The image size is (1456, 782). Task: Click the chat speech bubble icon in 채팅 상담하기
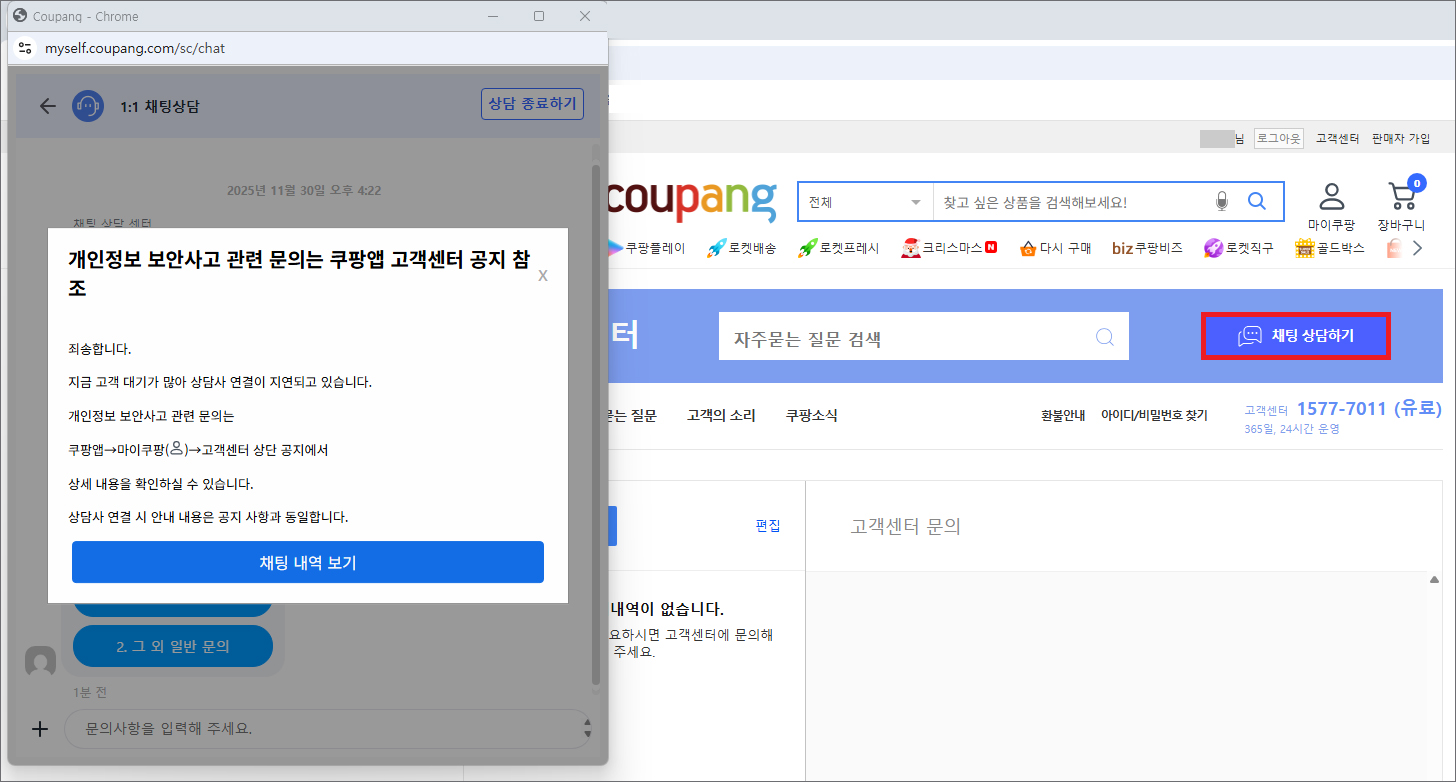(1250, 336)
